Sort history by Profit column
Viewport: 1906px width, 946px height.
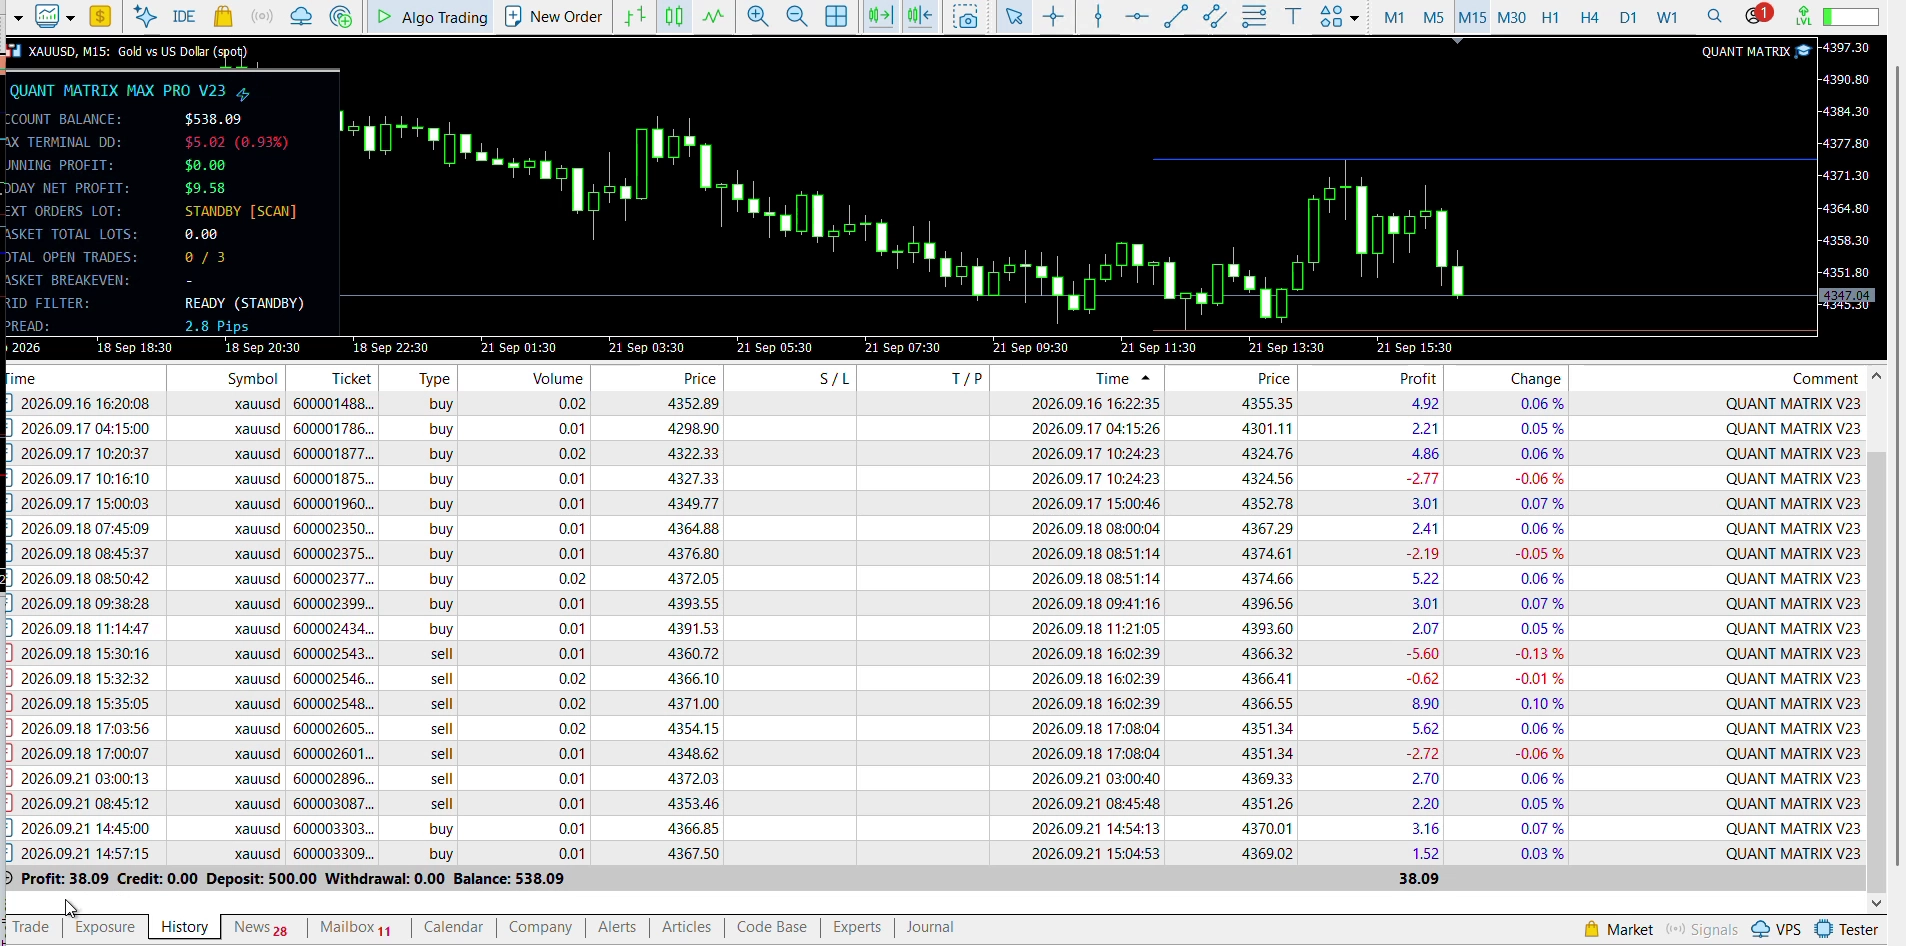[x=1370, y=378]
